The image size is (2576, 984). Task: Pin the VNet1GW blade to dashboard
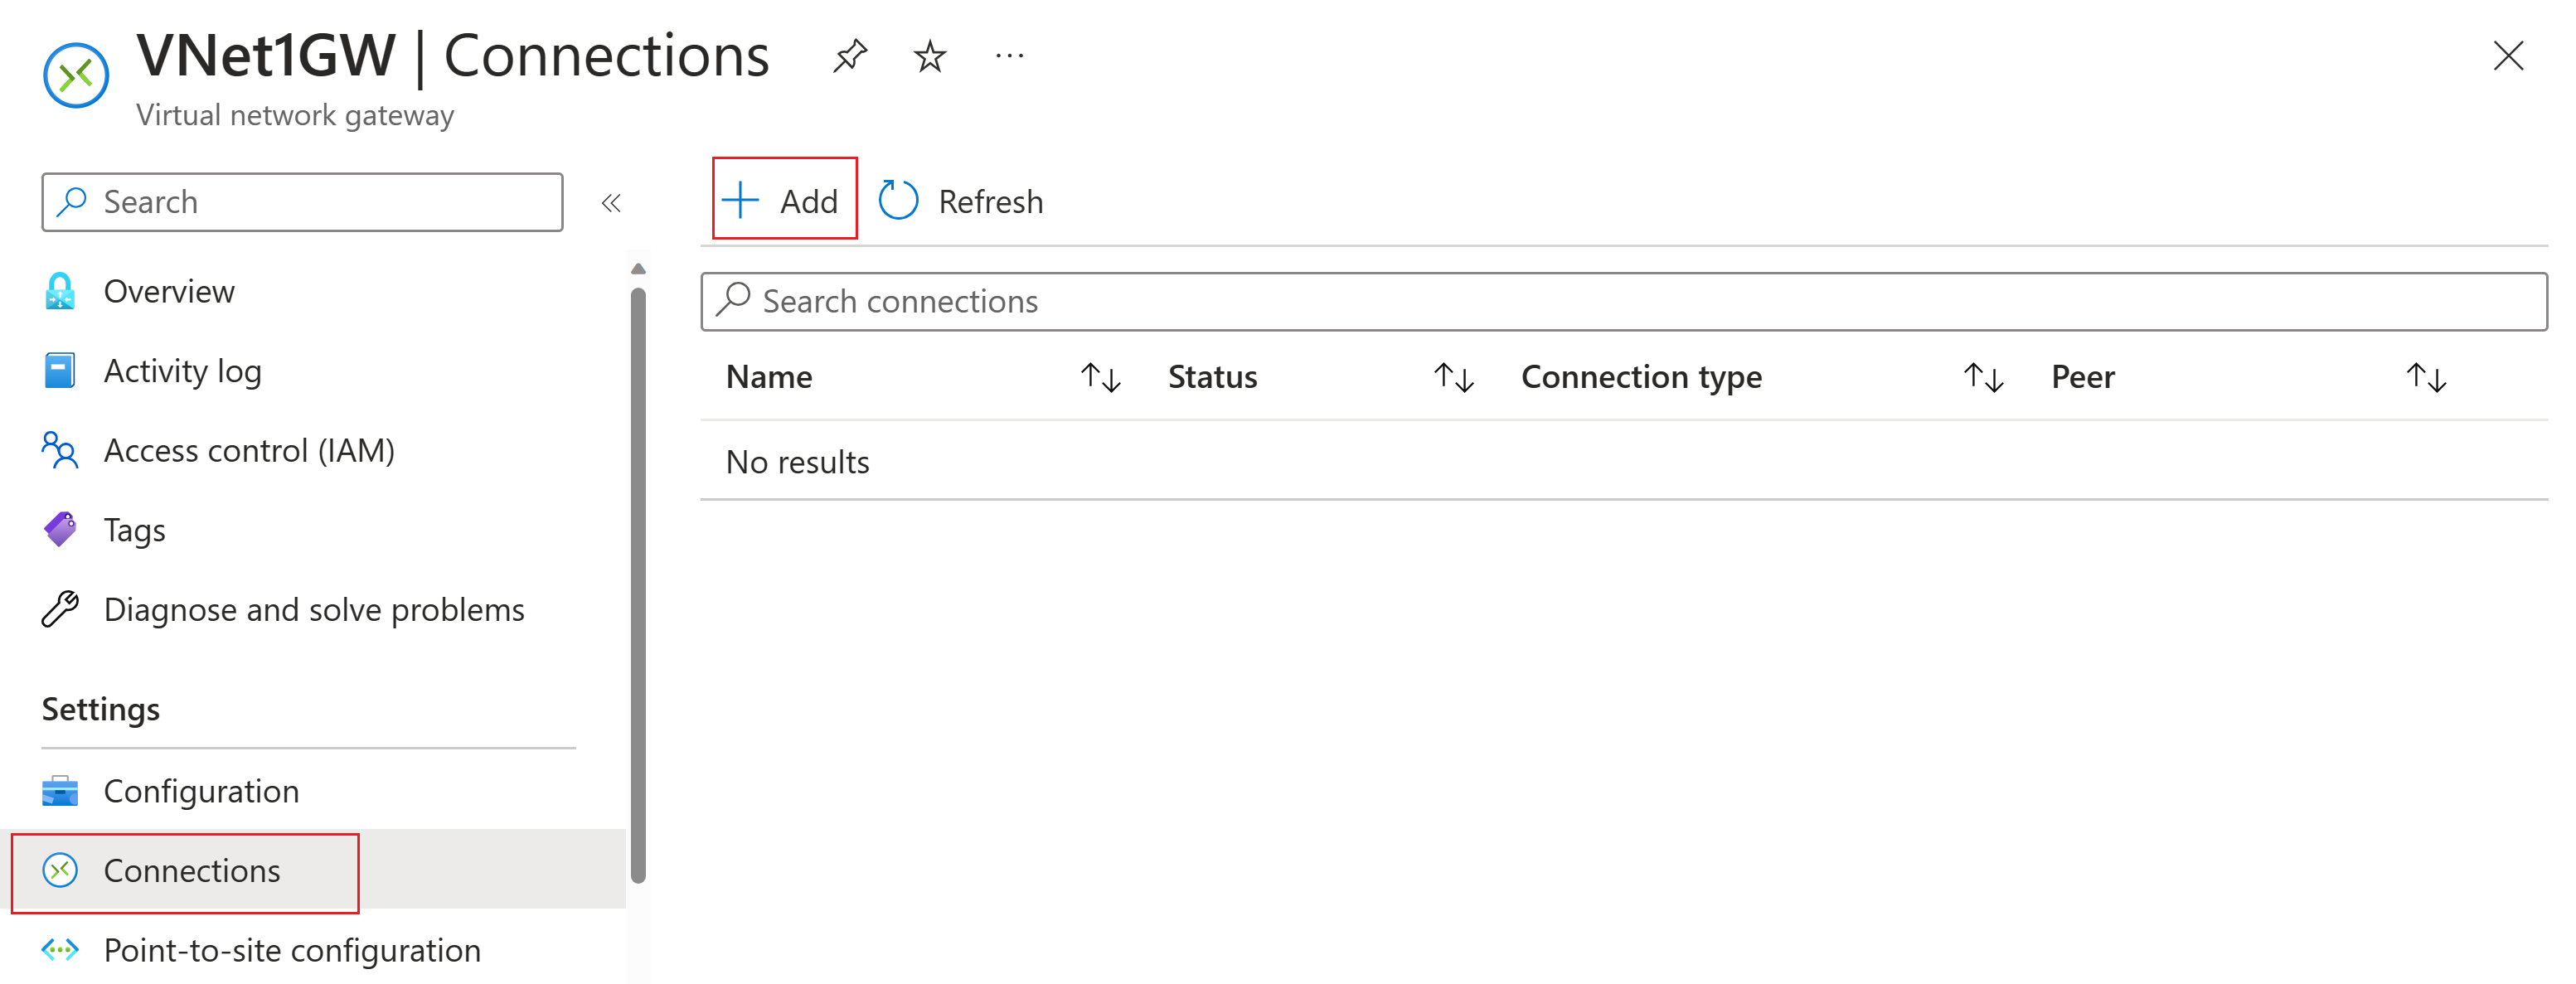click(849, 56)
